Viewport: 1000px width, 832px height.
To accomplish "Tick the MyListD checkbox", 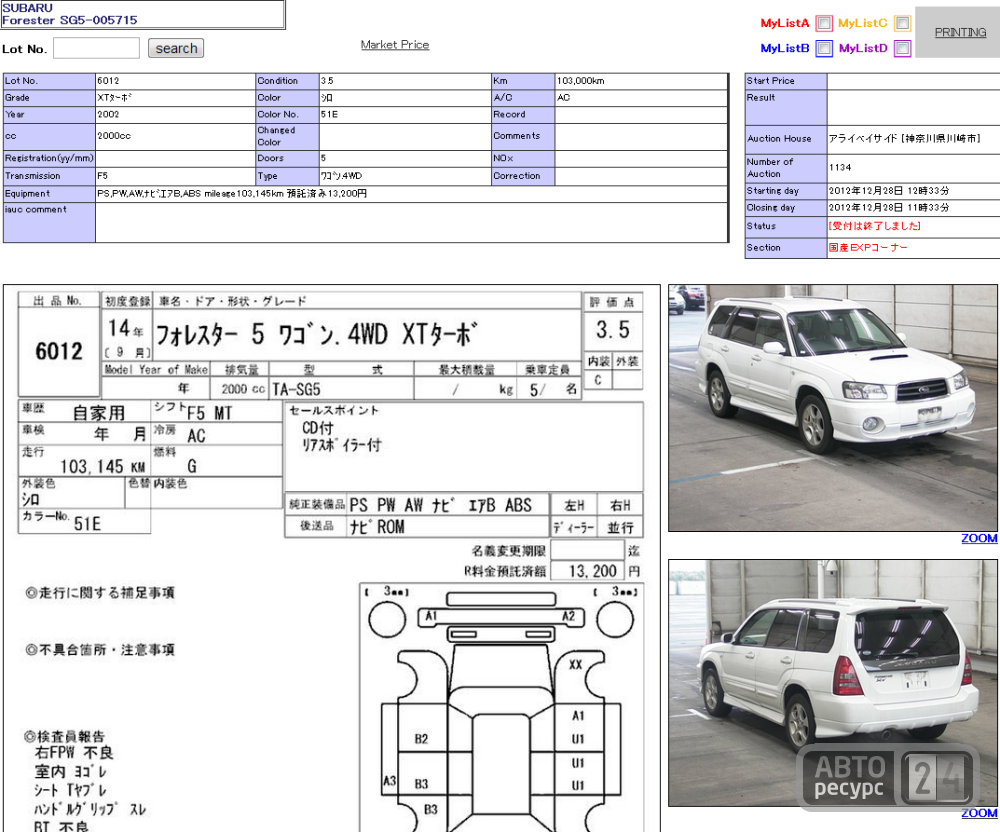I will (902, 48).
